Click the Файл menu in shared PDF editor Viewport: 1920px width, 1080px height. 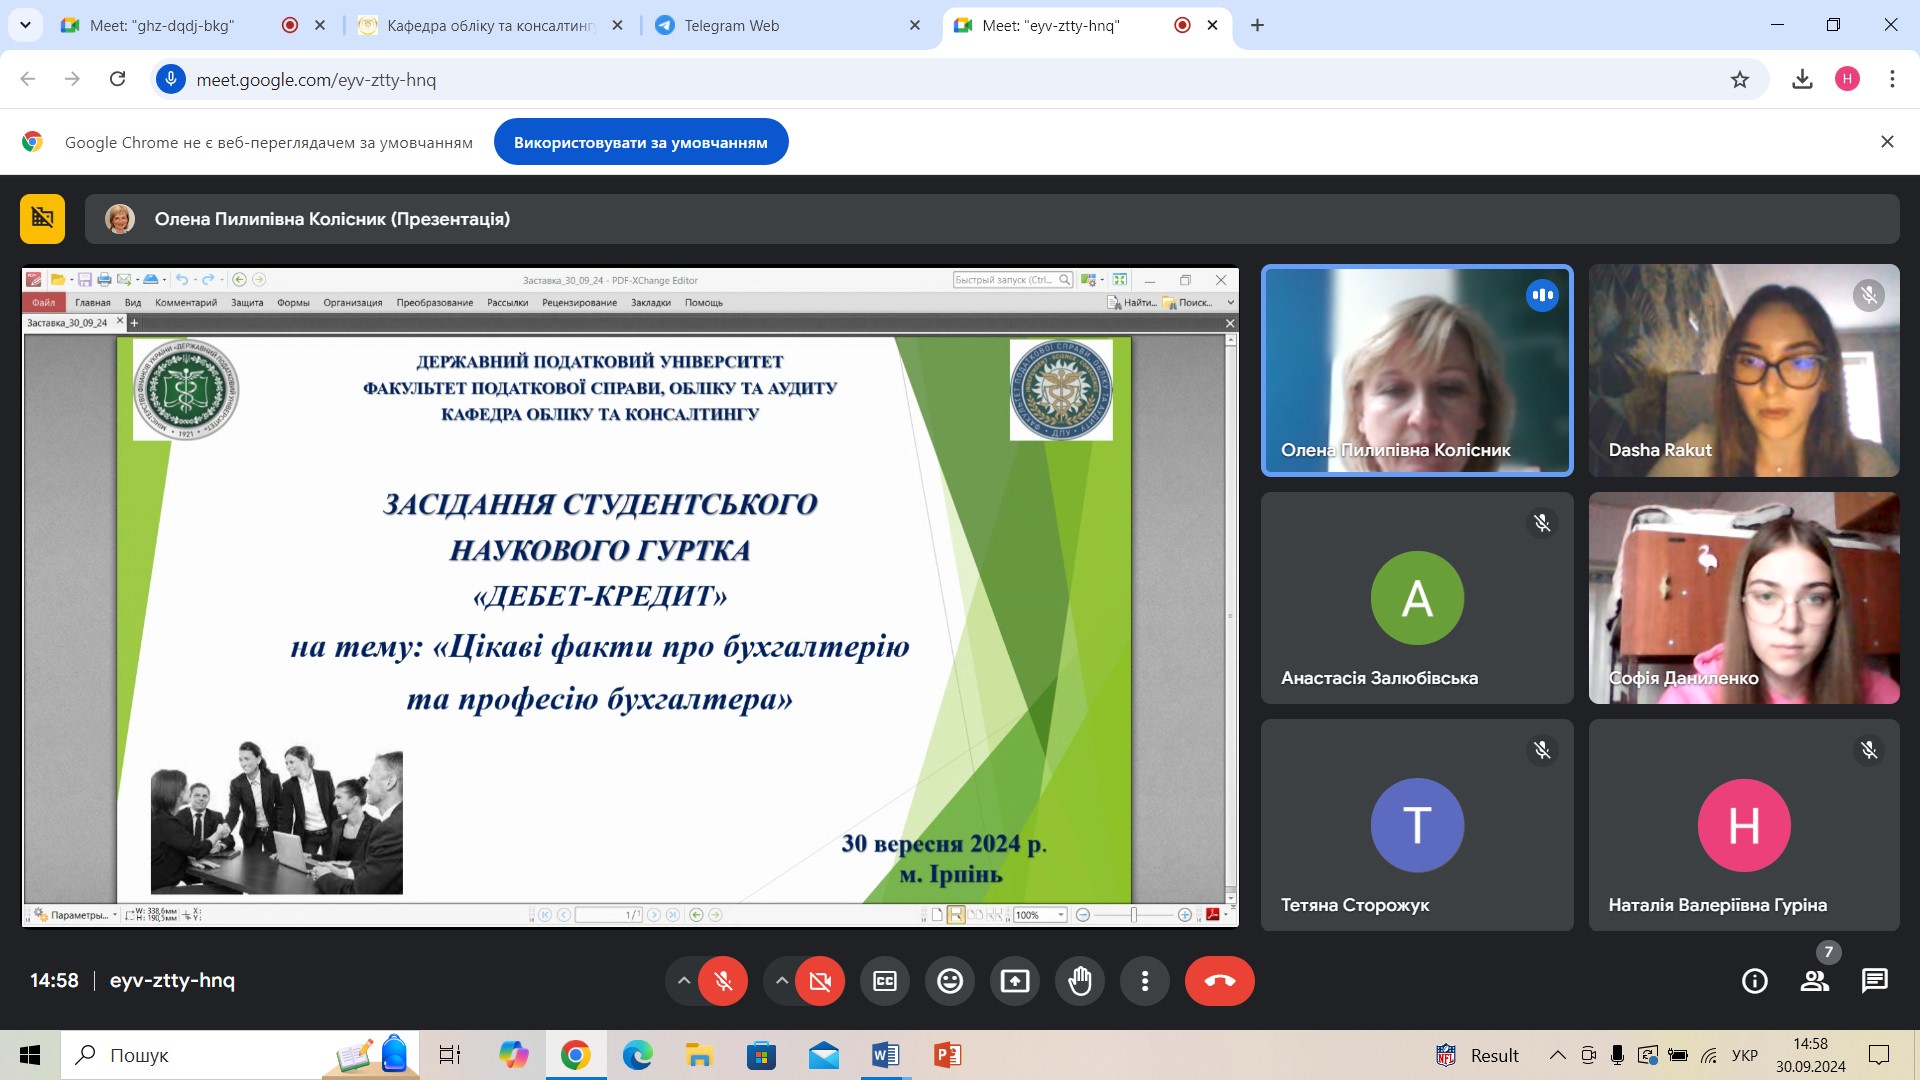pos(43,302)
